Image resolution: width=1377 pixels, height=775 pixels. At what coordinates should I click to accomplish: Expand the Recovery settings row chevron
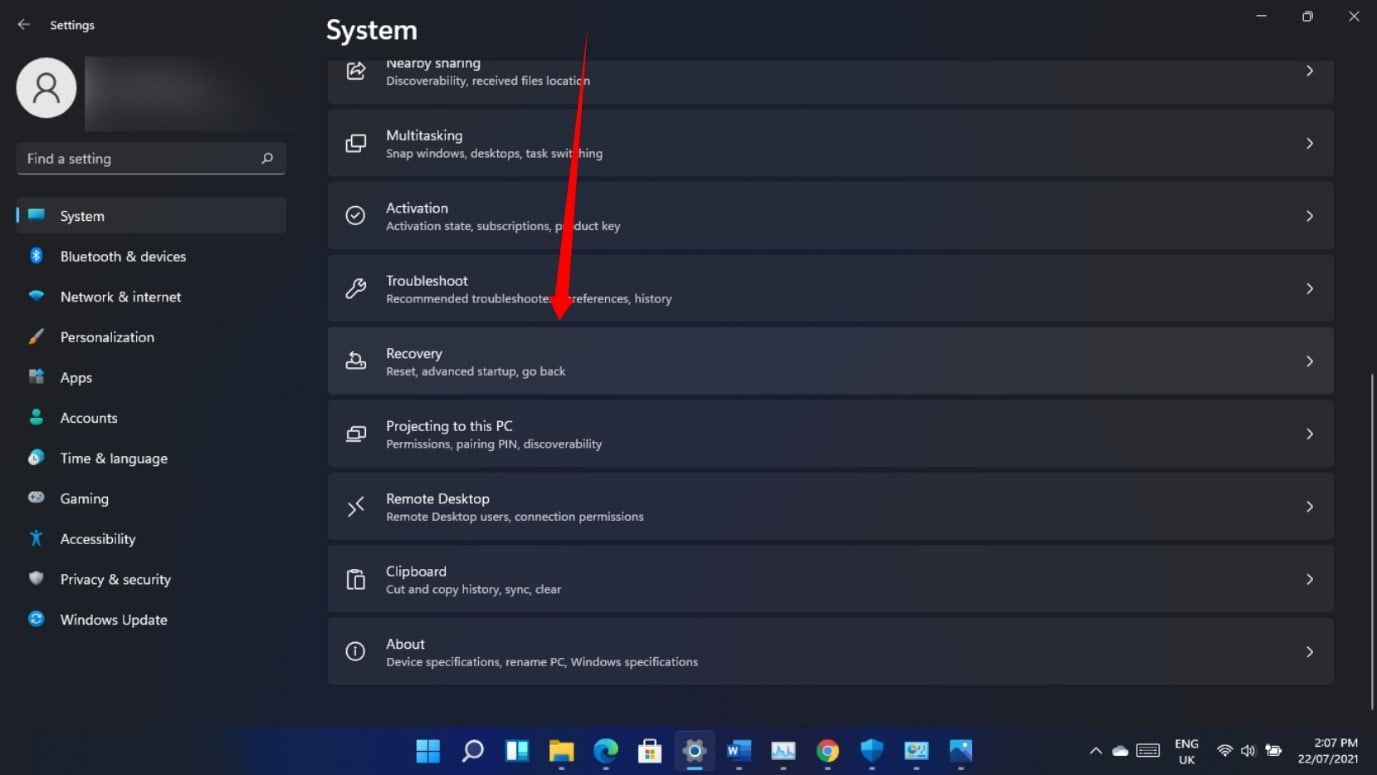(1309, 361)
